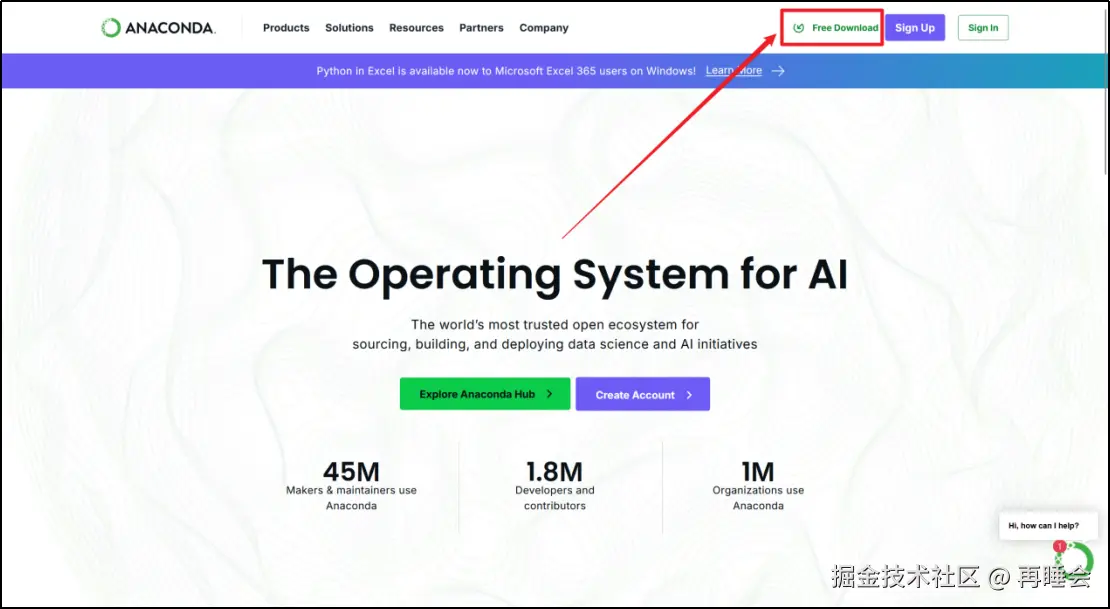The height and width of the screenshot is (609, 1110).
Task: Click the arrow icon beside Learn More
Action: coord(778,71)
